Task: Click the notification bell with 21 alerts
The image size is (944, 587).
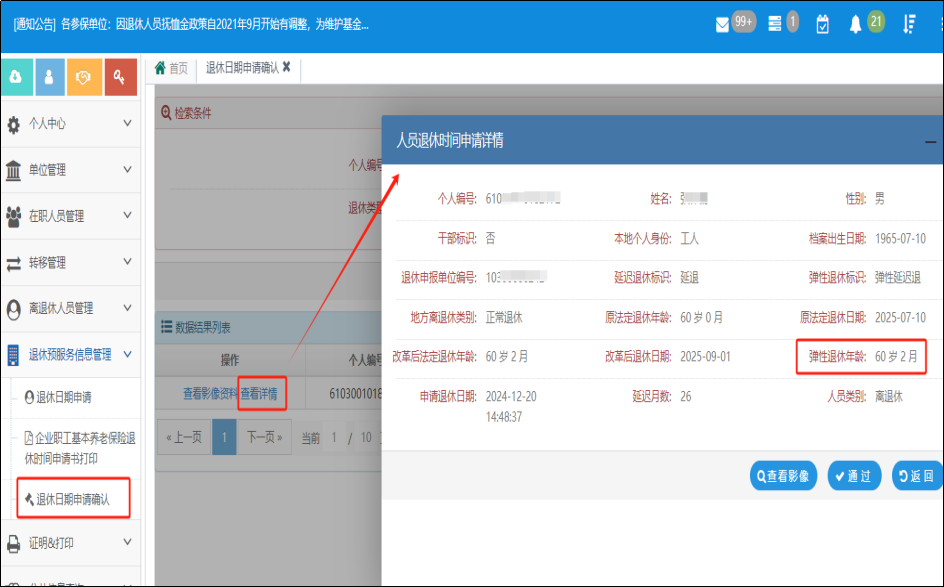Action: pos(856,22)
